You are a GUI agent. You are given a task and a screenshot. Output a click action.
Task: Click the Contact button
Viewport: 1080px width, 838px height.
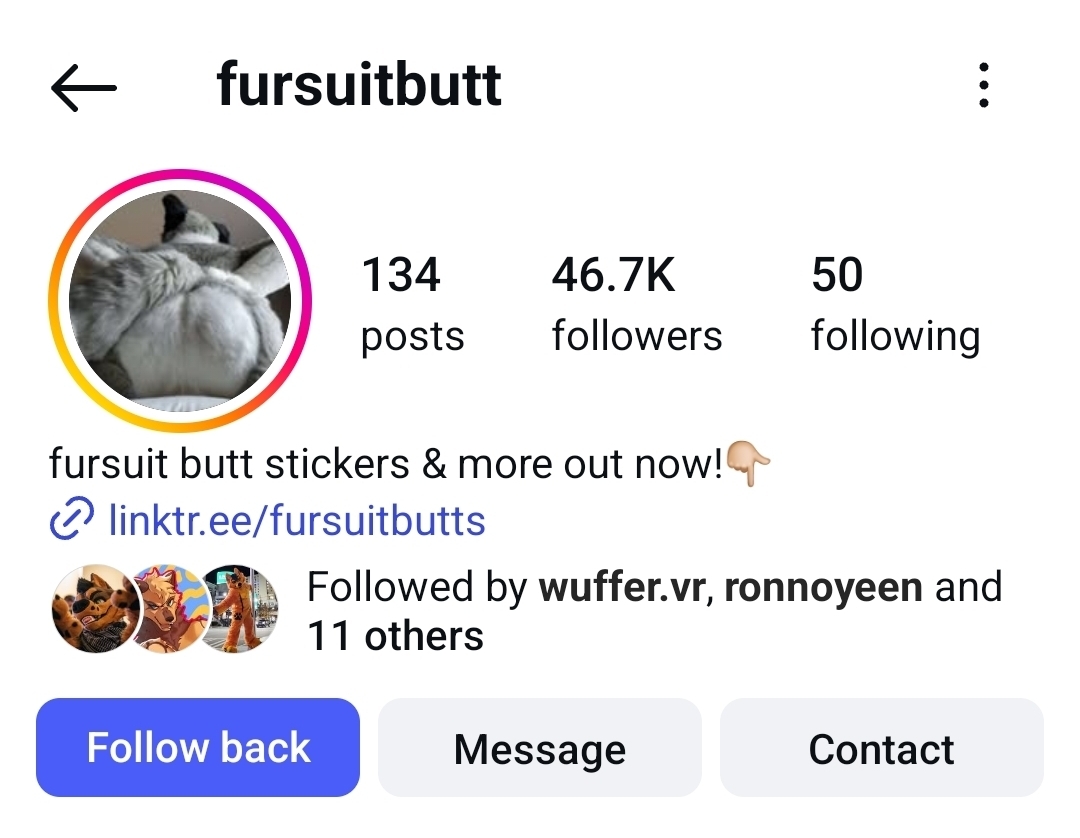pyautogui.click(x=882, y=747)
